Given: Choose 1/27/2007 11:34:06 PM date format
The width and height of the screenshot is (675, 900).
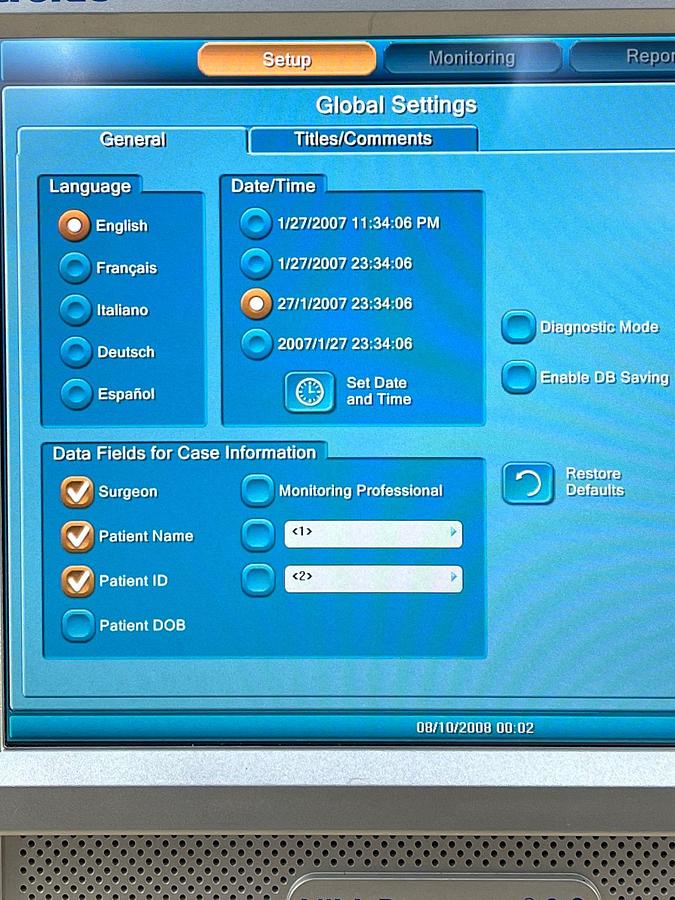Looking at the screenshot, I should (255, 223).
